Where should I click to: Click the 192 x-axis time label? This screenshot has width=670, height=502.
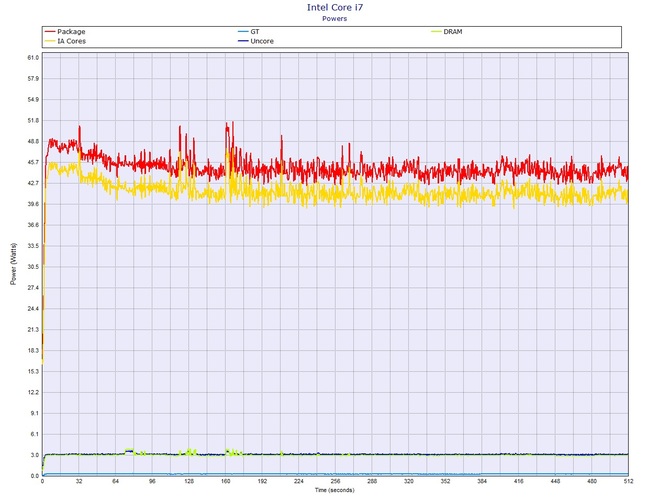click(x=262, y=481)
